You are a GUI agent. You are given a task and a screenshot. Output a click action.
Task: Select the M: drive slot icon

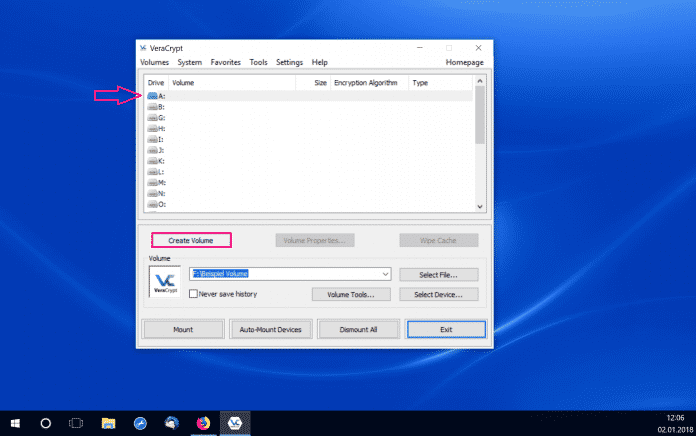tap(153, 183)
